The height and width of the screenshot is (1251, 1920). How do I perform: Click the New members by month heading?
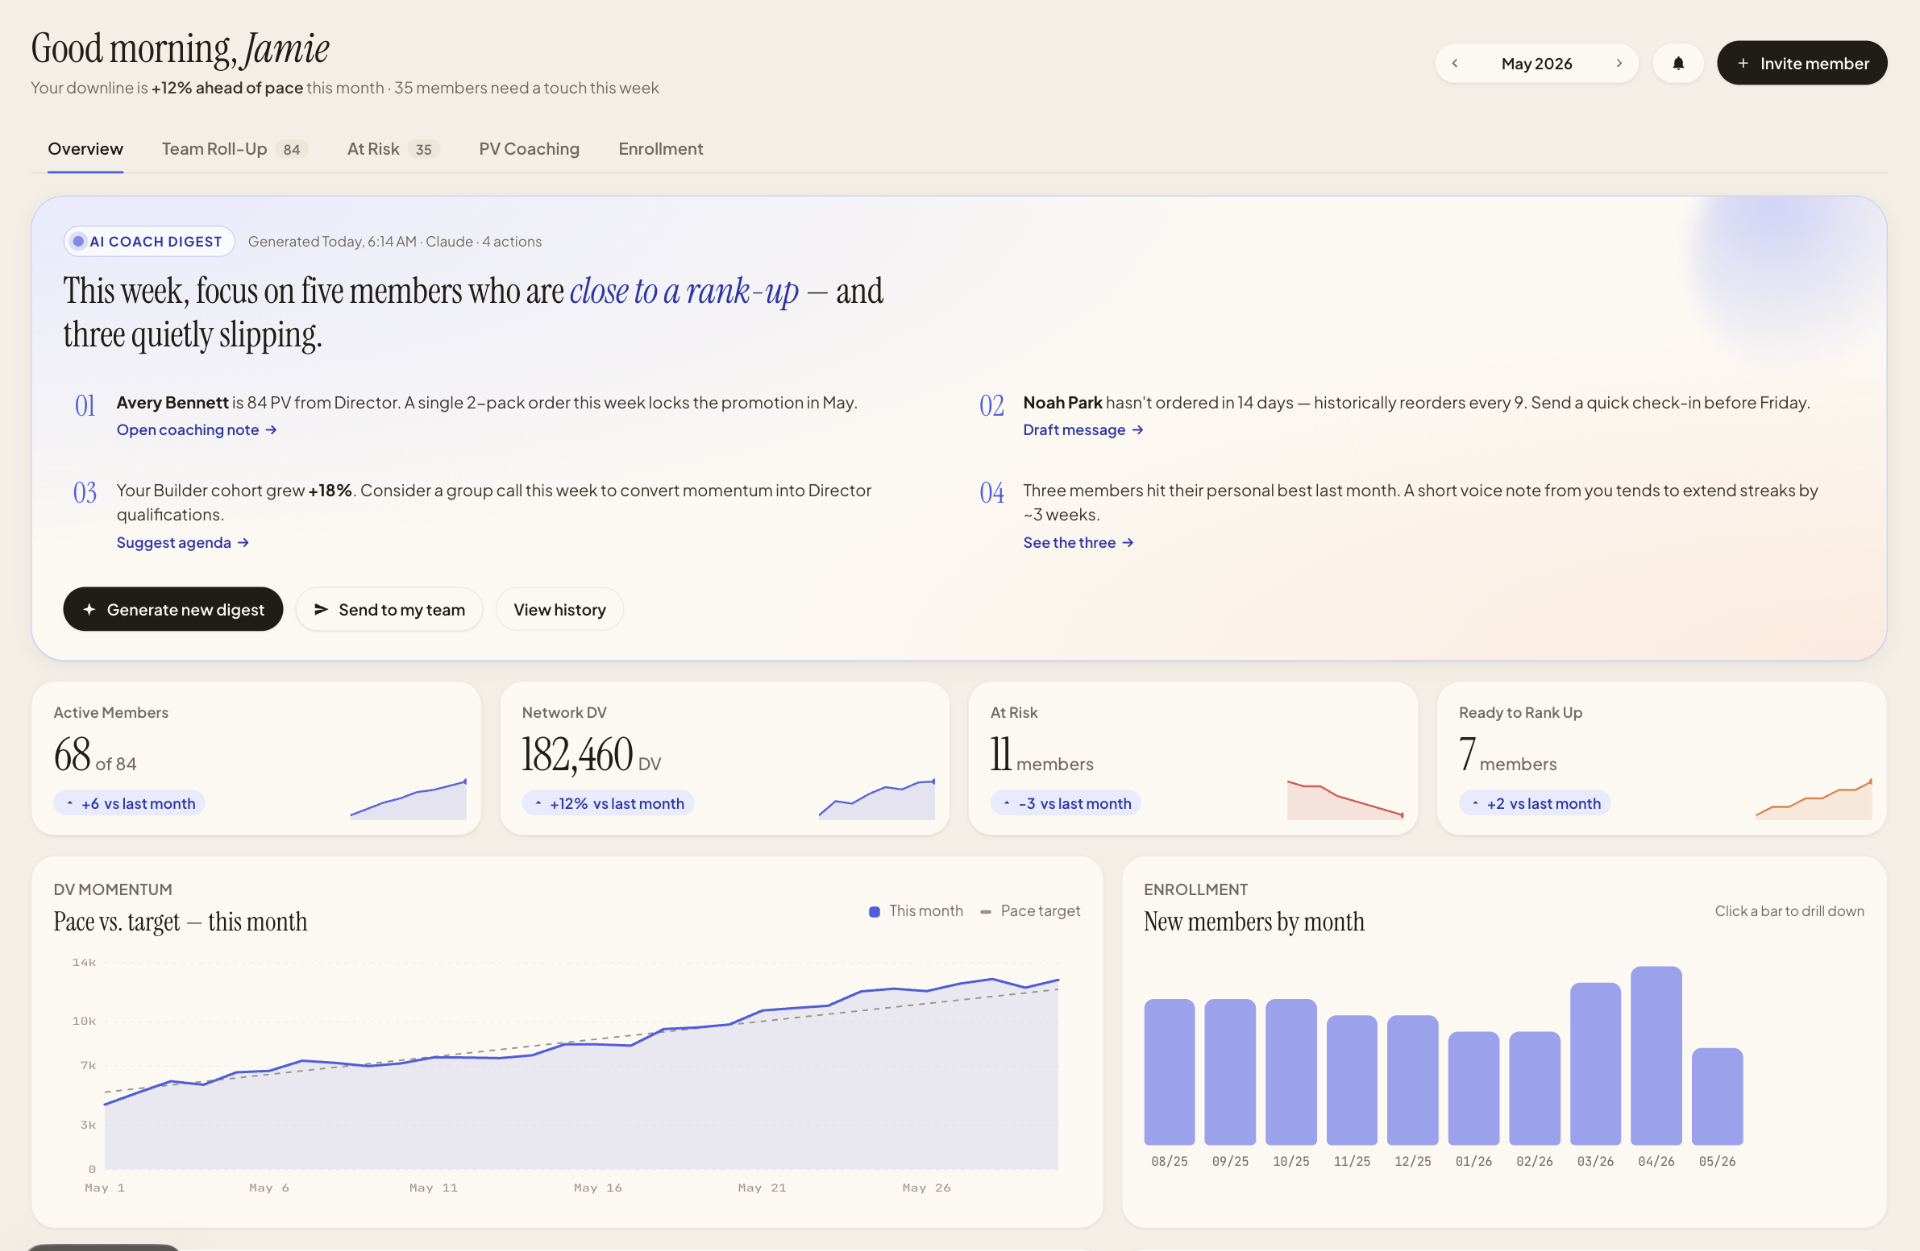coord(1254,922)
